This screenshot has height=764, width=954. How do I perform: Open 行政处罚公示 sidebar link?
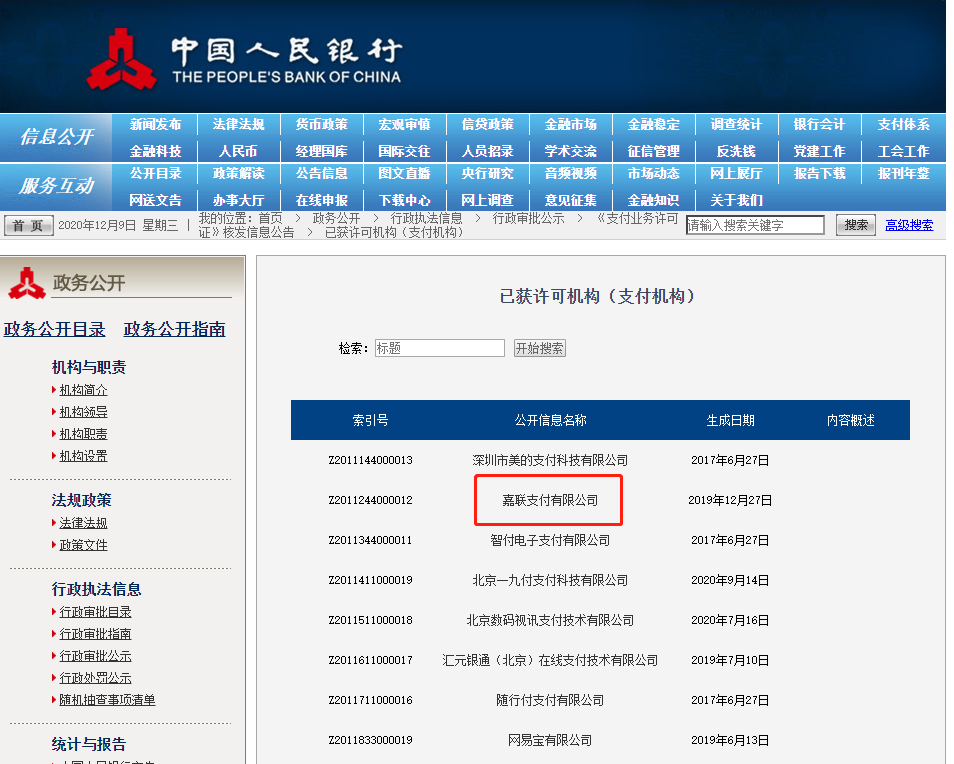click(96, 678)
